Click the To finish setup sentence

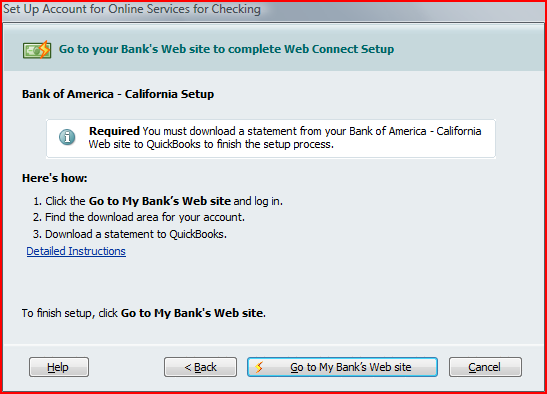(144, 313)
